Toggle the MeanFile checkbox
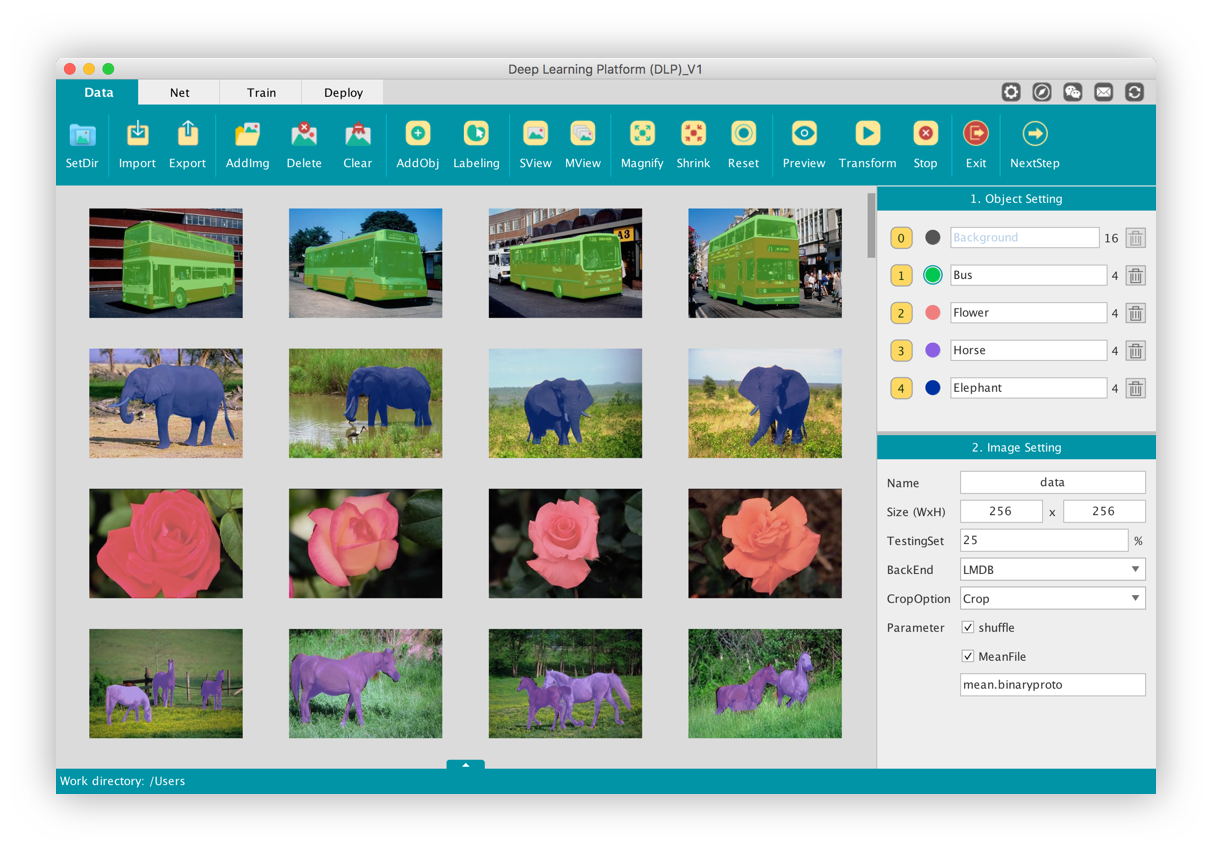The height and width of the screenshot is (850, 1210). tap(967, 657)
